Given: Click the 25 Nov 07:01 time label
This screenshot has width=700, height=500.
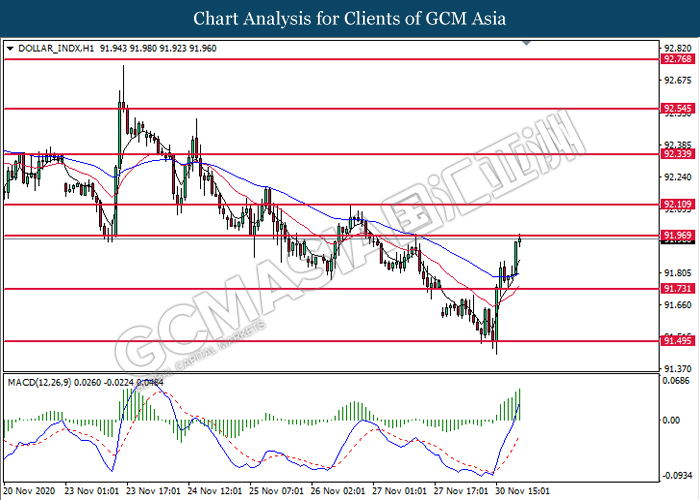Looking at the screenshot, I should click(x=277, y=491).
